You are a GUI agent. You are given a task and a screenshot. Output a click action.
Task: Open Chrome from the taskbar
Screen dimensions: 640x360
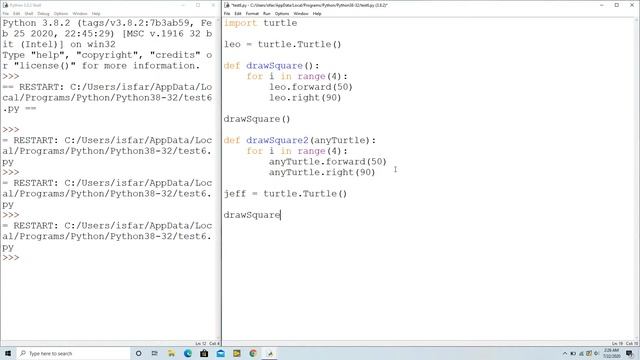(x=253, y=353)
